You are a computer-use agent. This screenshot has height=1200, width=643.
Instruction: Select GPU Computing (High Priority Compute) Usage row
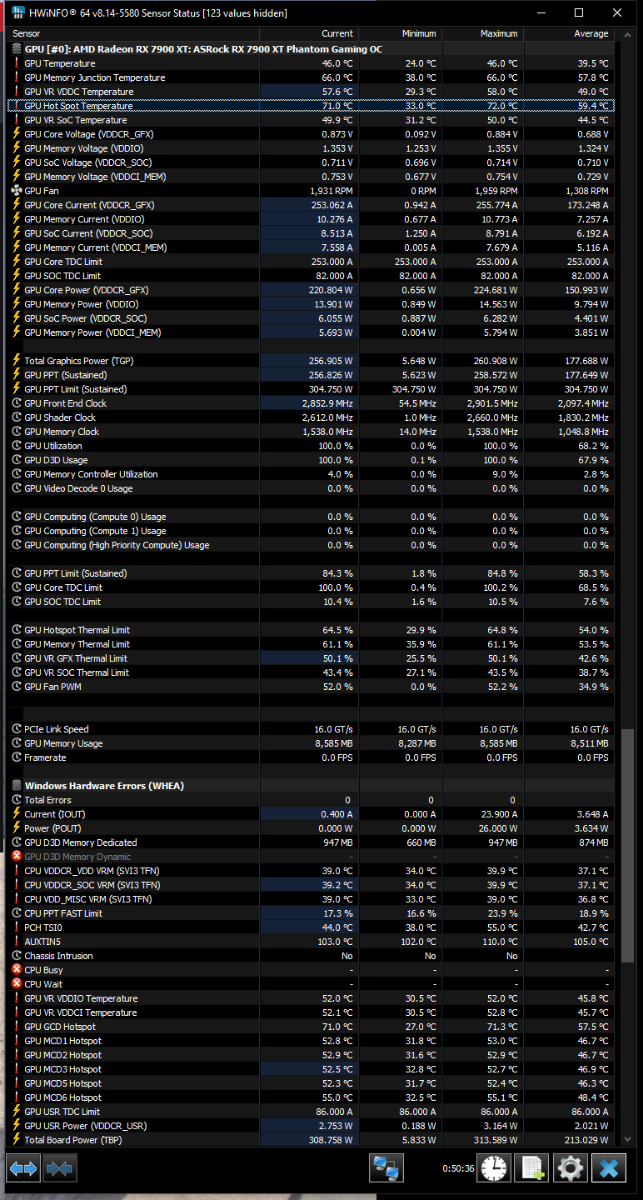pyautogui.click(x=313, y=545)
